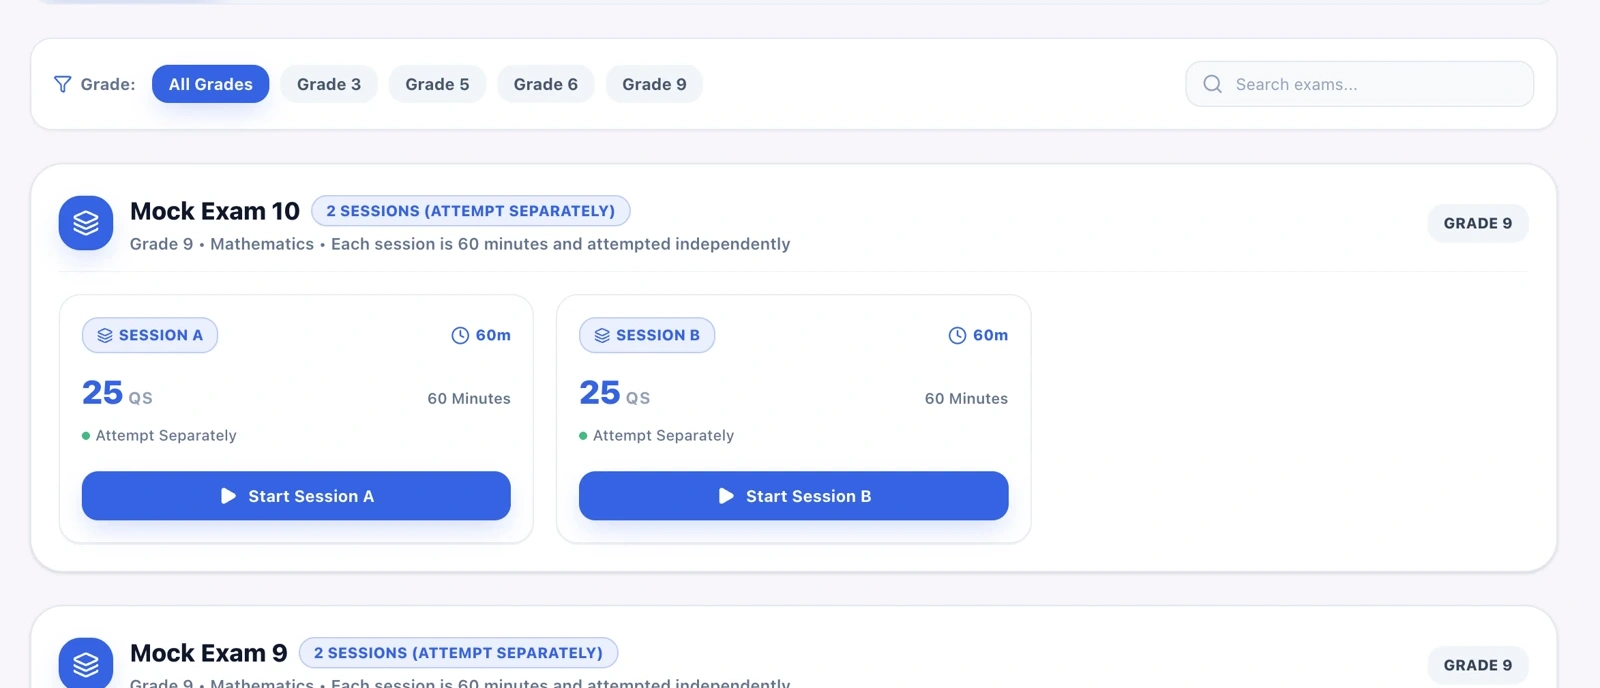Focus the Search exams input field
The height and width of the screenshot is (688, 1600).
1360,84
